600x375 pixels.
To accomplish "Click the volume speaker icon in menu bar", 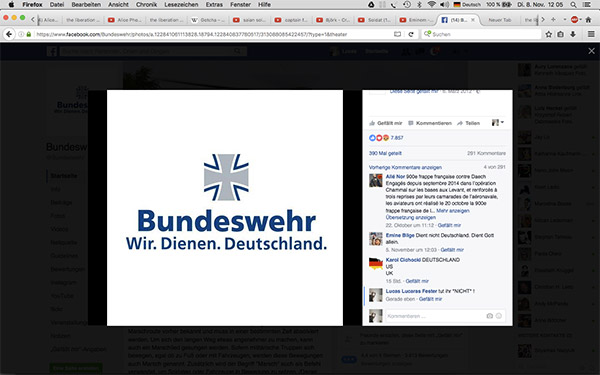I will [444, 5].
